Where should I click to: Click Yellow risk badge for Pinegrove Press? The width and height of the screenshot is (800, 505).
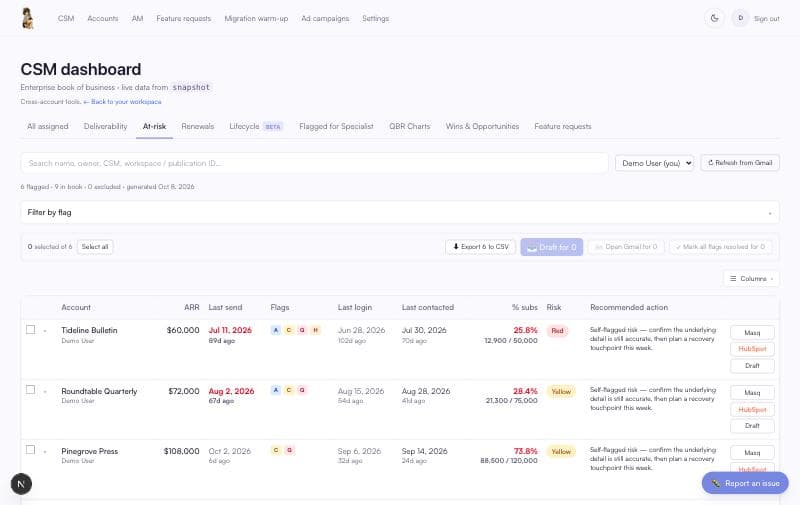click(561, 451)
